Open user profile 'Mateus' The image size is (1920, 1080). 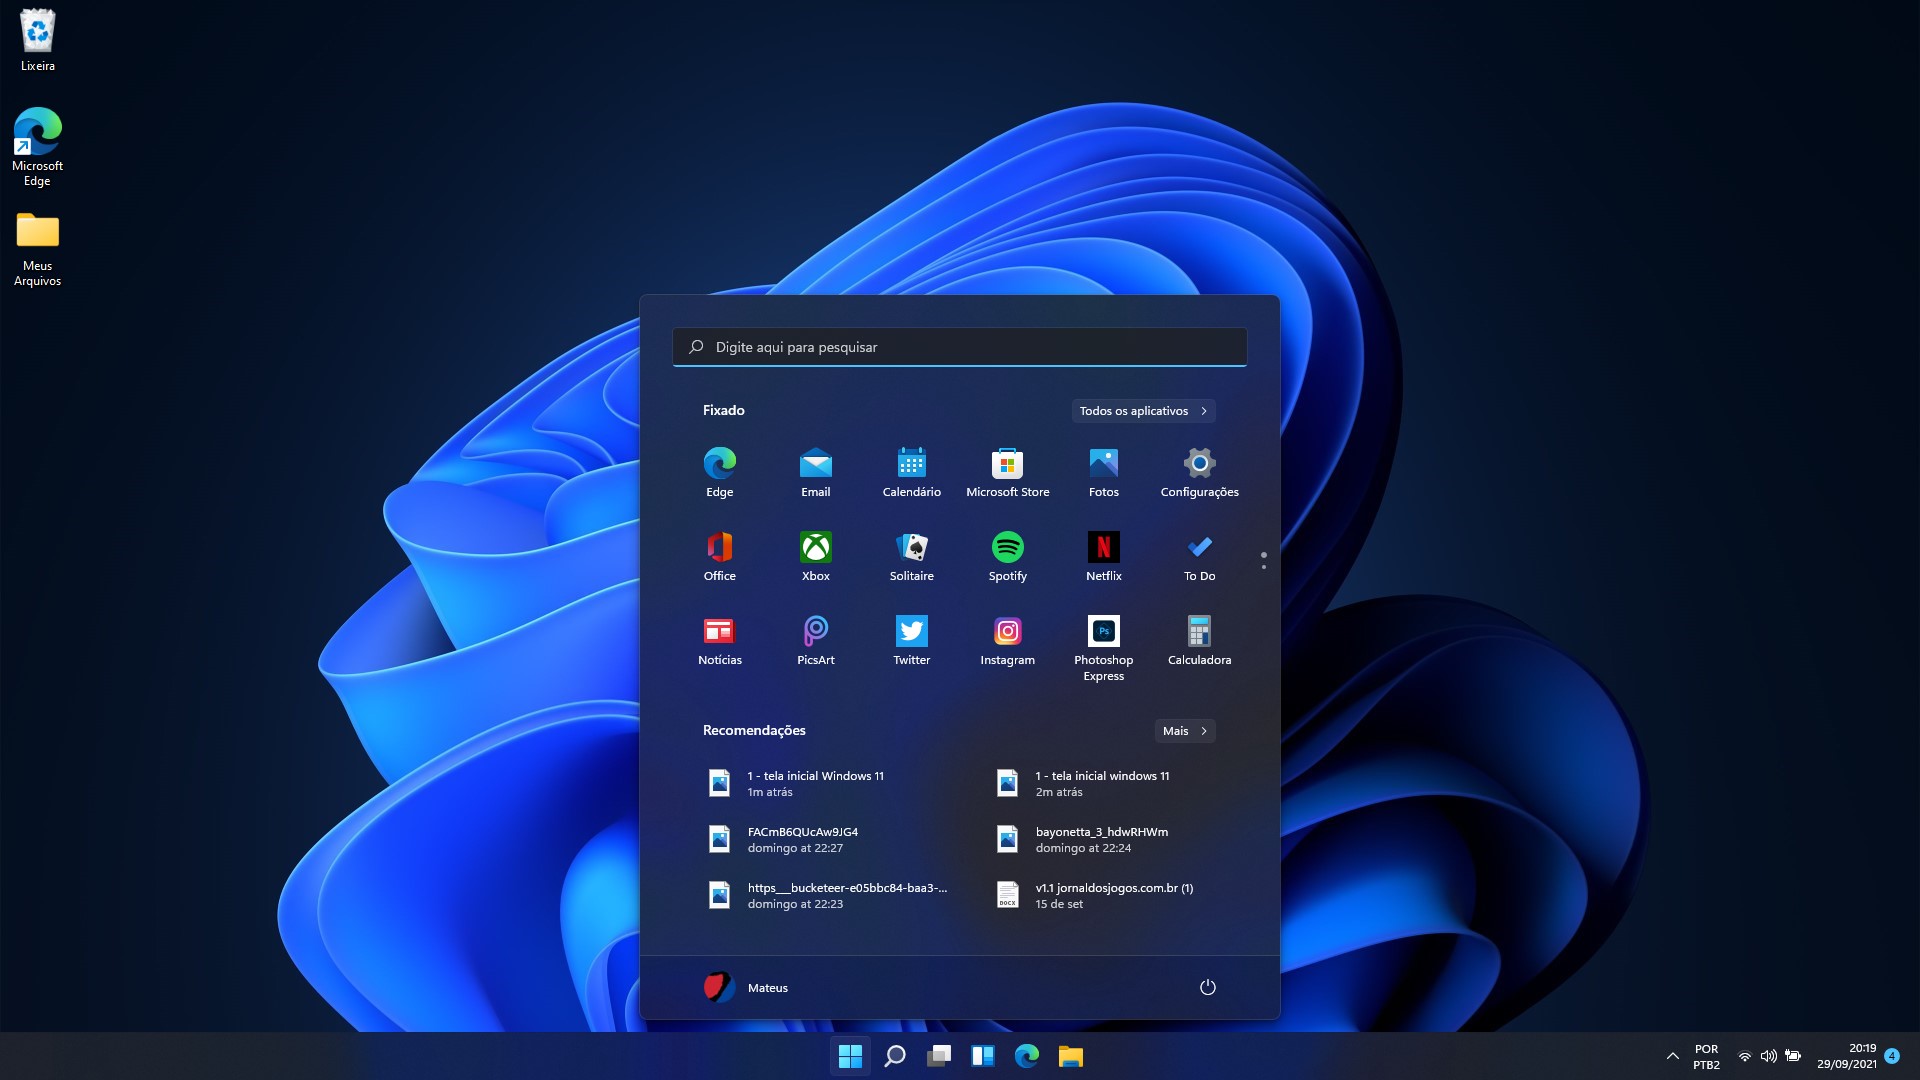[x=746, y=986]
